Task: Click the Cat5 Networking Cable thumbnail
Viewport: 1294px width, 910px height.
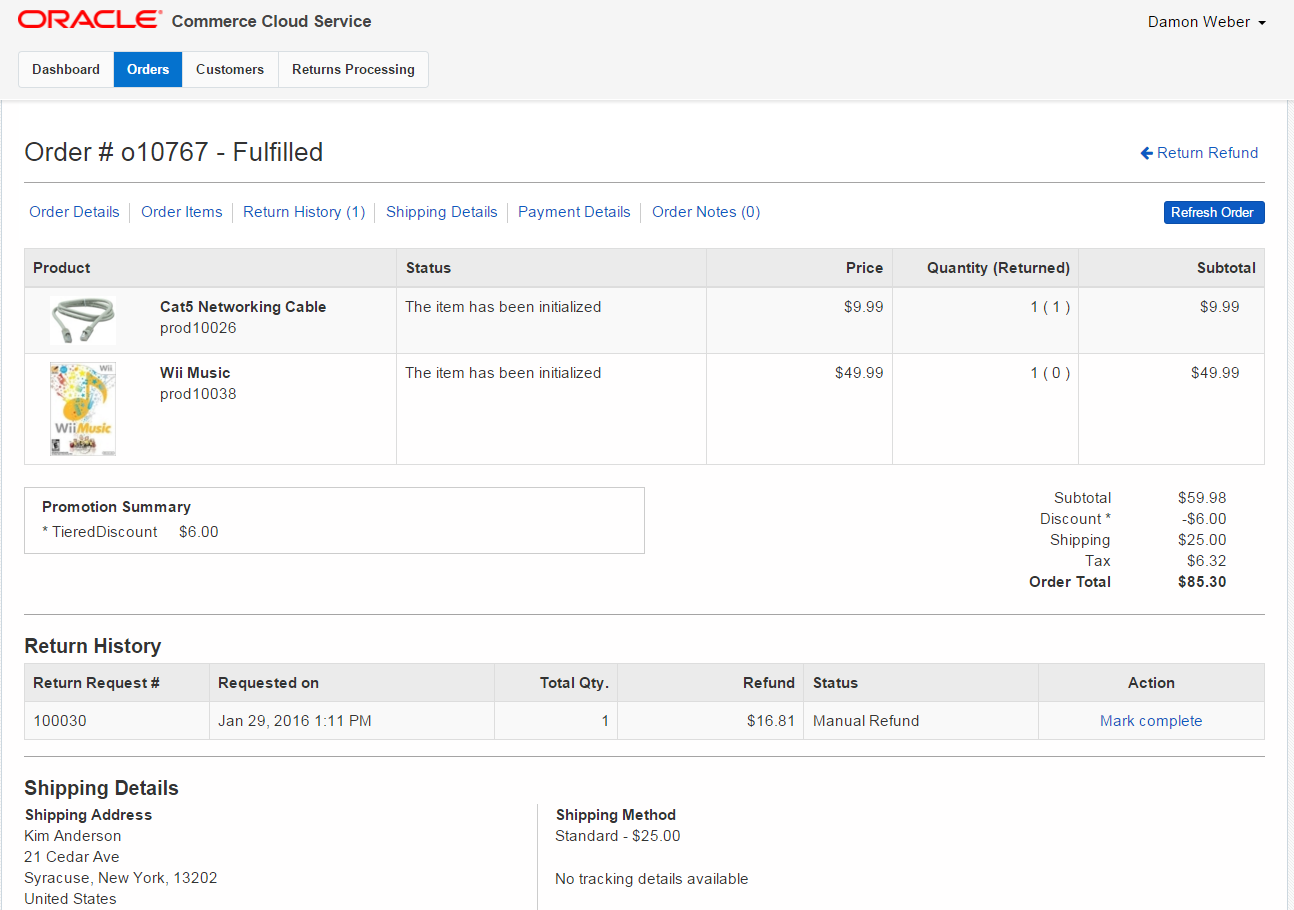Action: coord(82,320)
